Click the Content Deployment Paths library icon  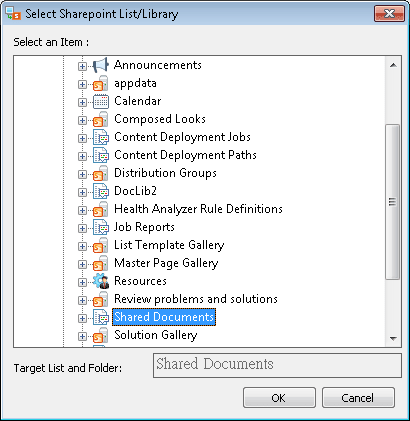[101, 155]
